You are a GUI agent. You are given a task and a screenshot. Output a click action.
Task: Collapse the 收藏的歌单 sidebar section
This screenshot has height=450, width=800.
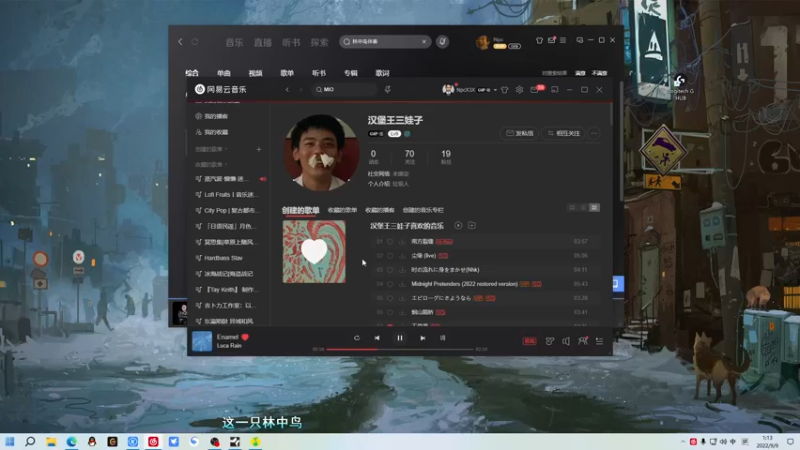point(211,165)
